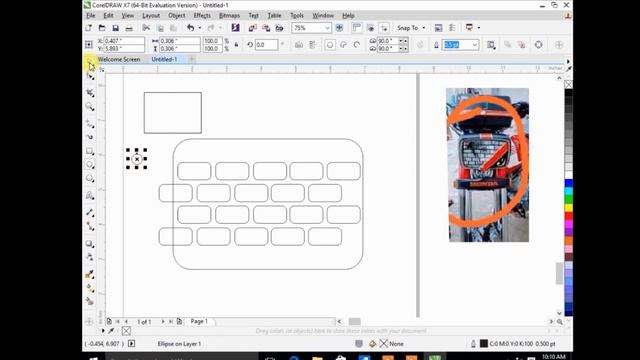Select the Page 1 tab
The image size is (640, 360).
199,321
